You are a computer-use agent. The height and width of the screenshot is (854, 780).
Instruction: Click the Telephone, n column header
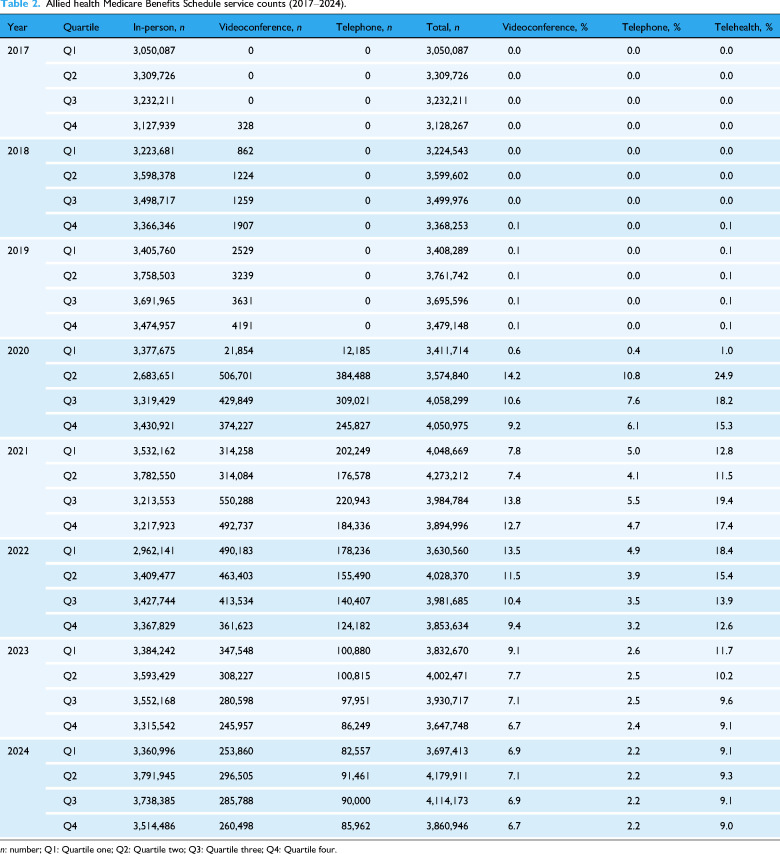pyautogui.click(x=364, y=27)
